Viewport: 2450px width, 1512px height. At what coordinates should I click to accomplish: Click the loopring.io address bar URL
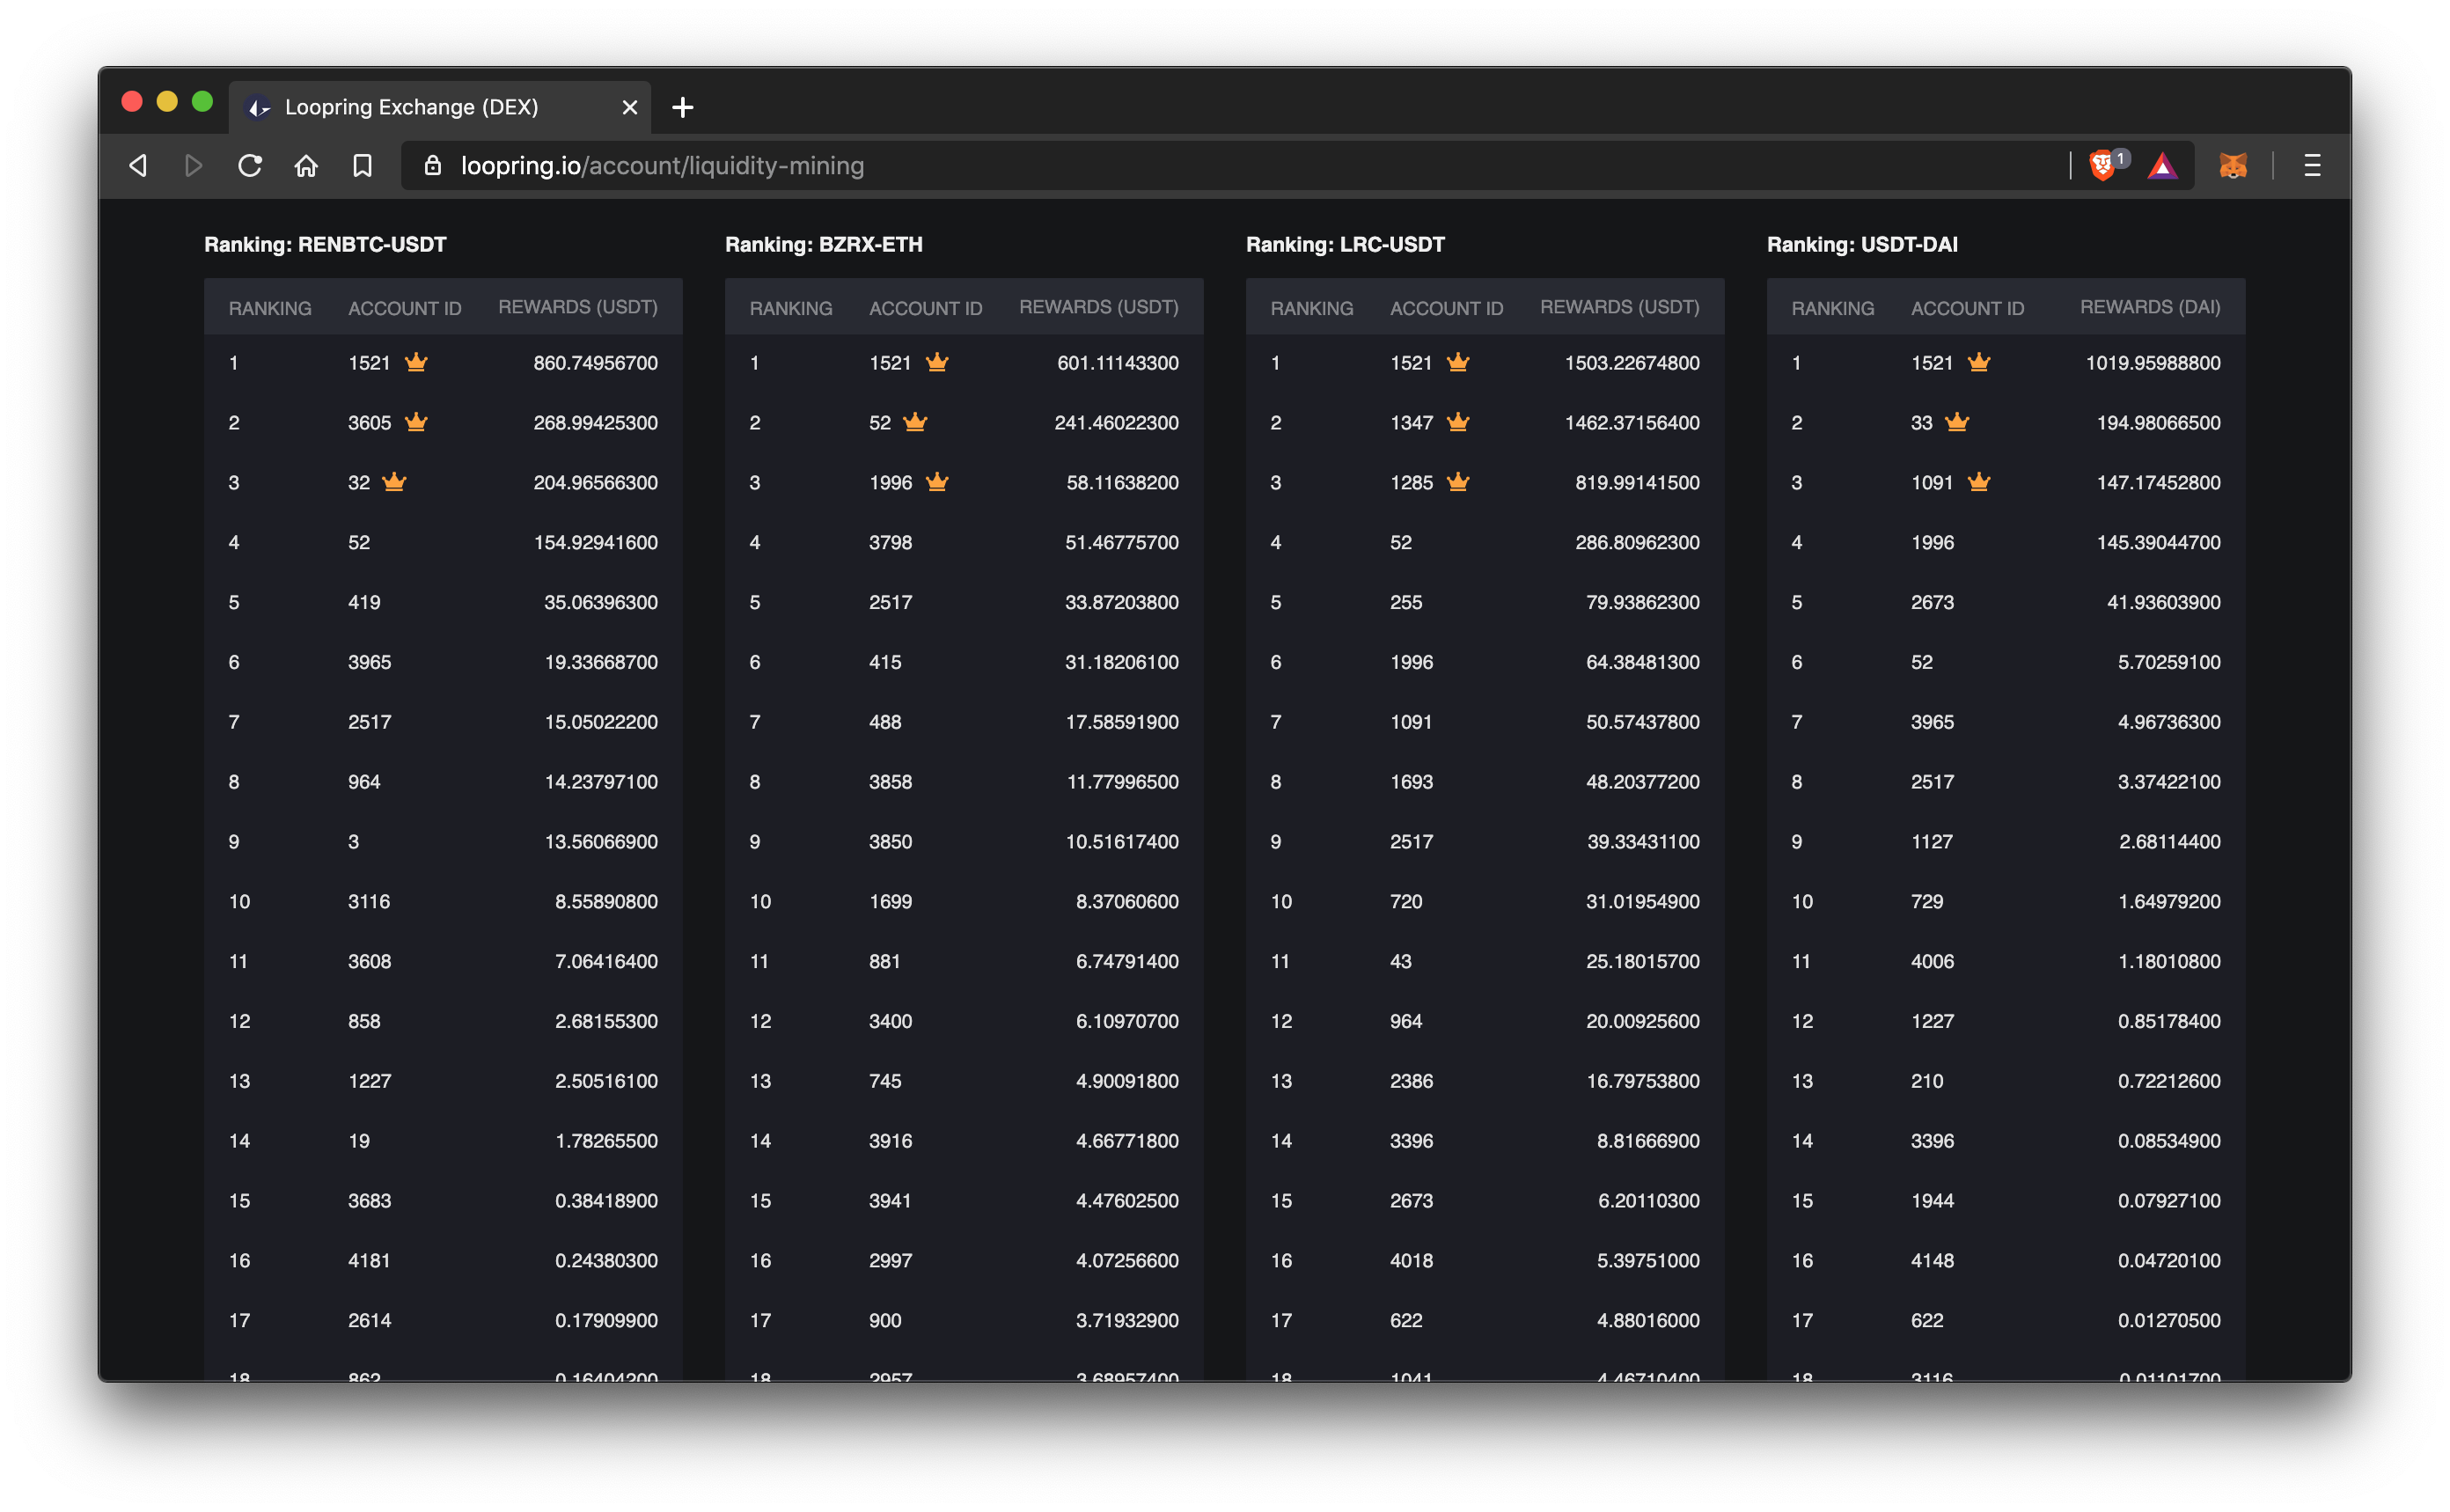(x=662, y=165)
